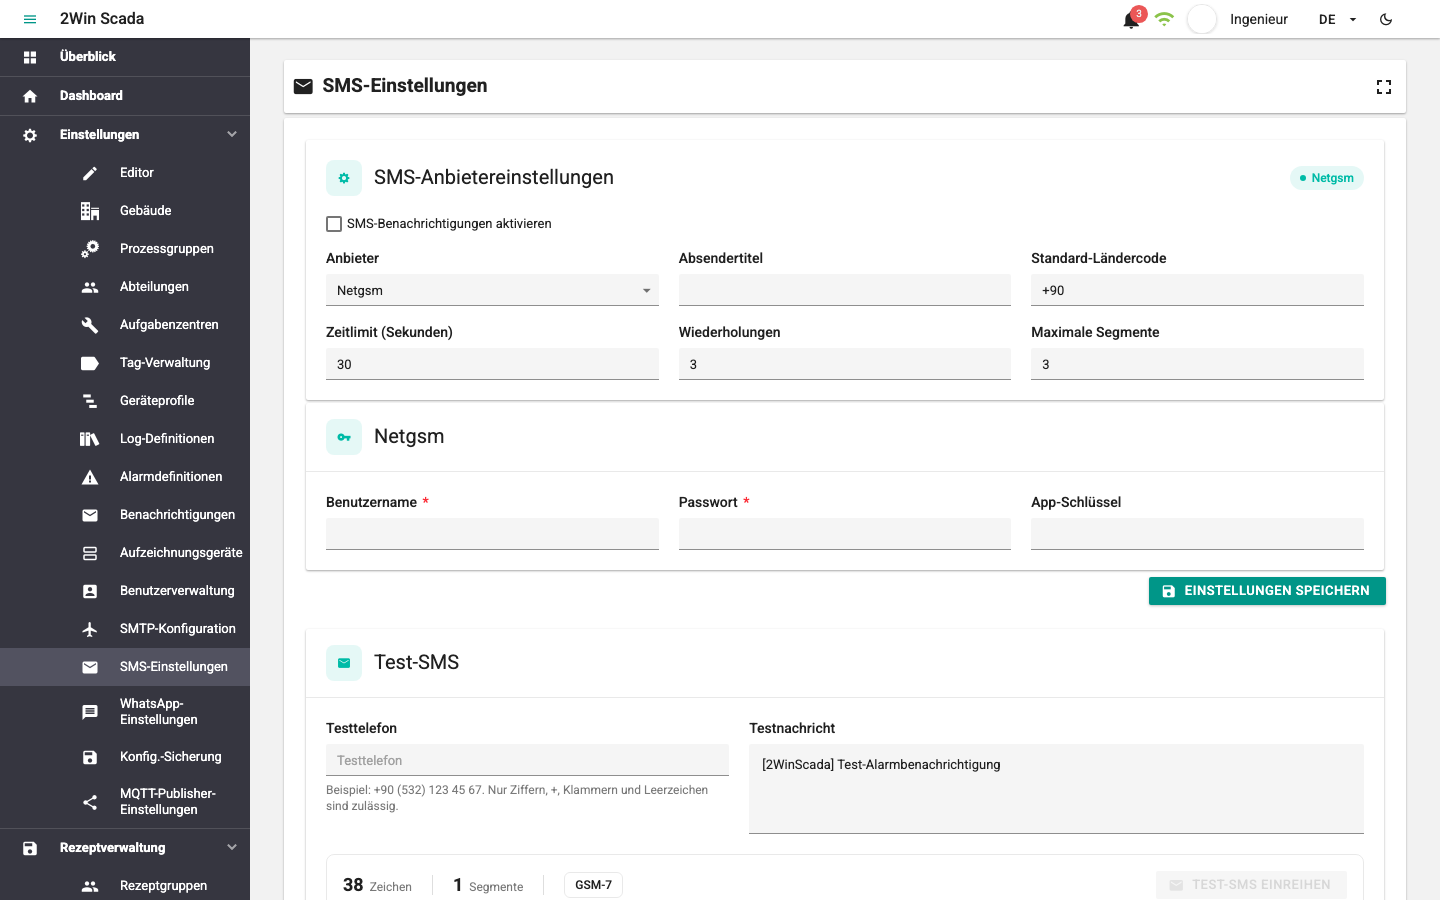The width and height of the screenshot is (1440, 900).
Task: Switch to dark mode with moon icon
Action: (x=1386, y=19)
